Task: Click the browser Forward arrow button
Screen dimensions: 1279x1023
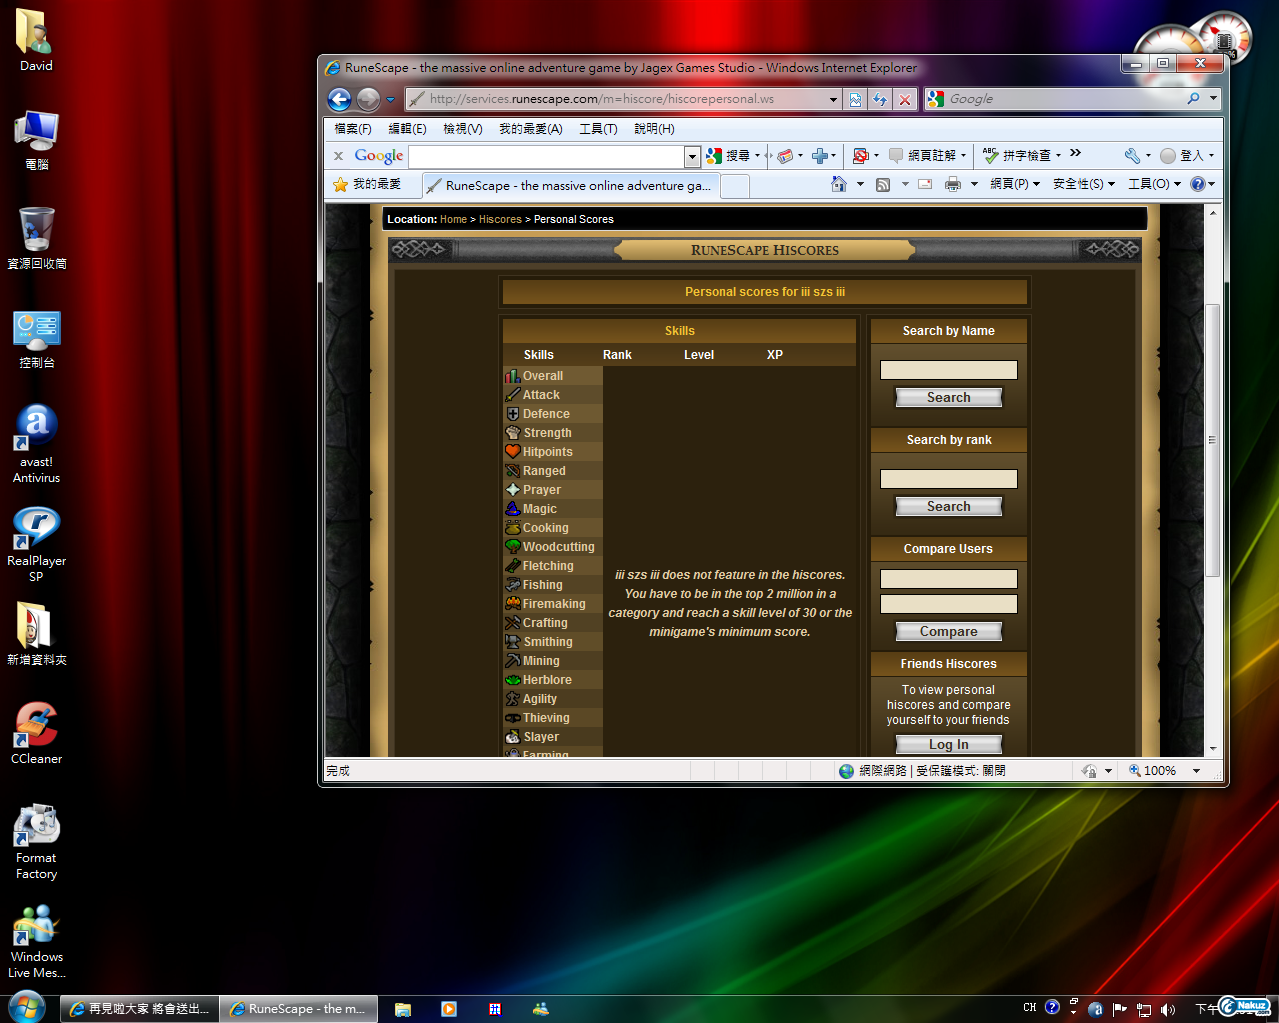Action: pos(368,99)
